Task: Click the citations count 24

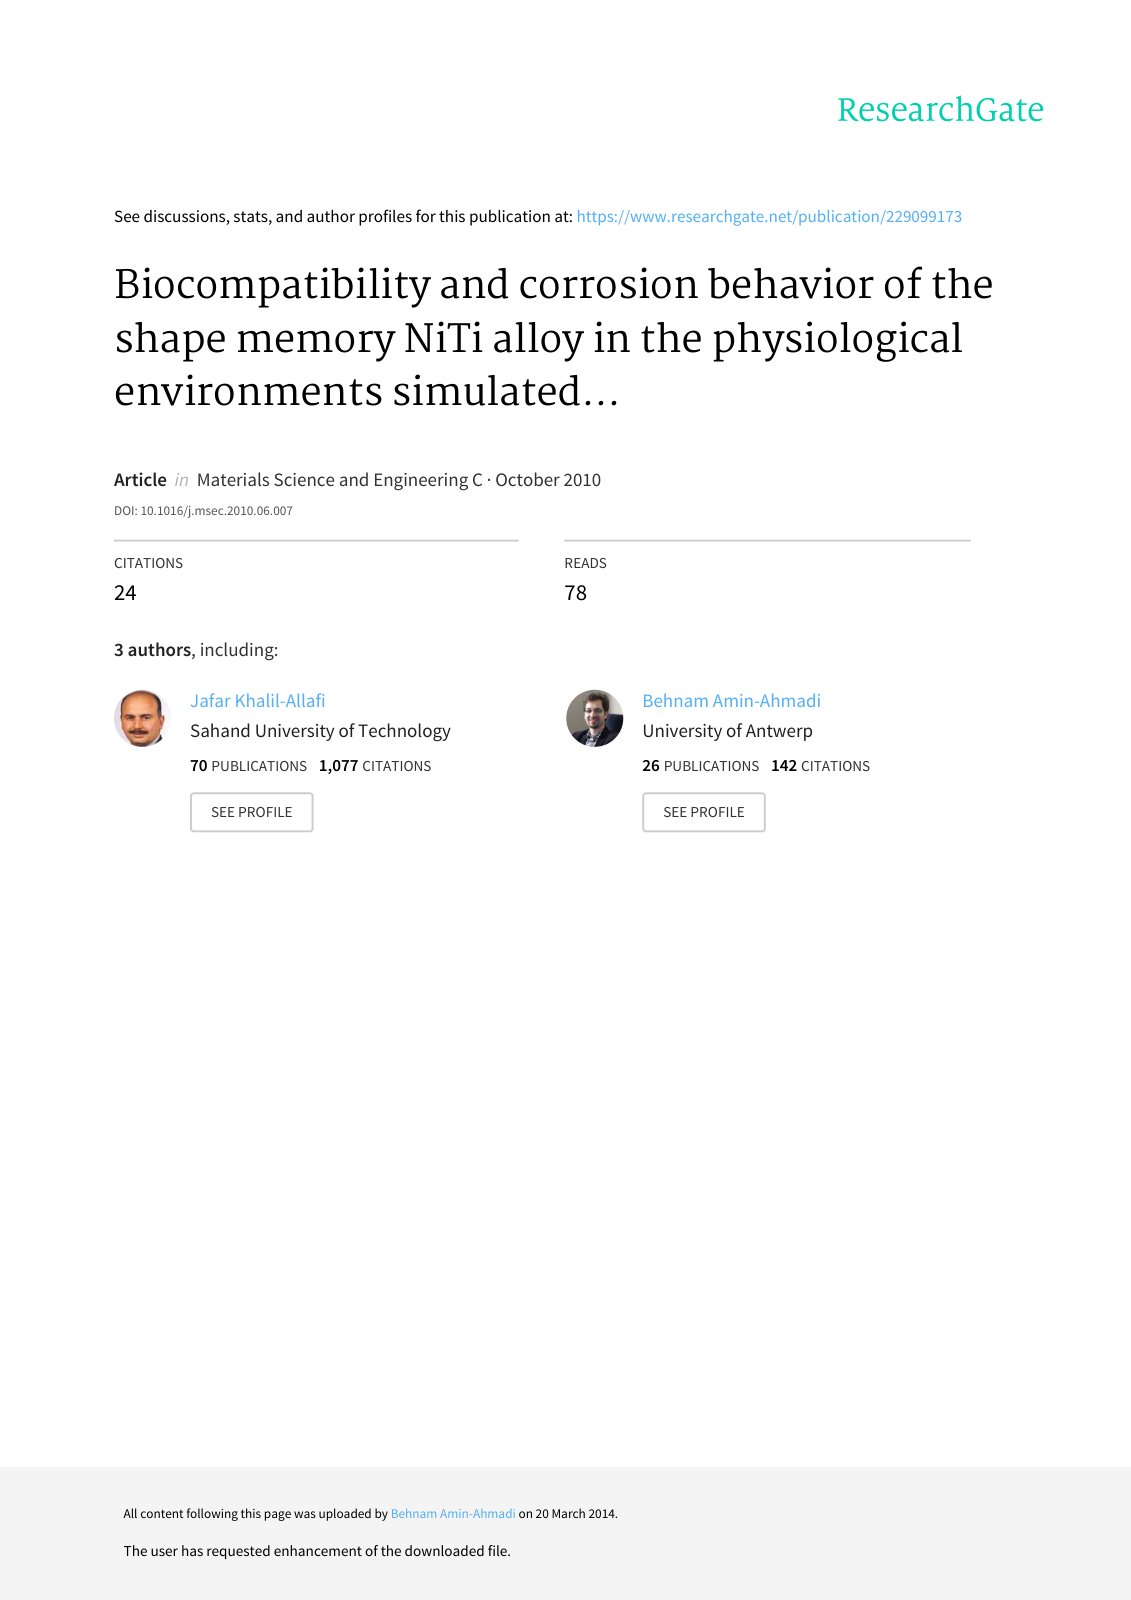Action: (125, 593)
